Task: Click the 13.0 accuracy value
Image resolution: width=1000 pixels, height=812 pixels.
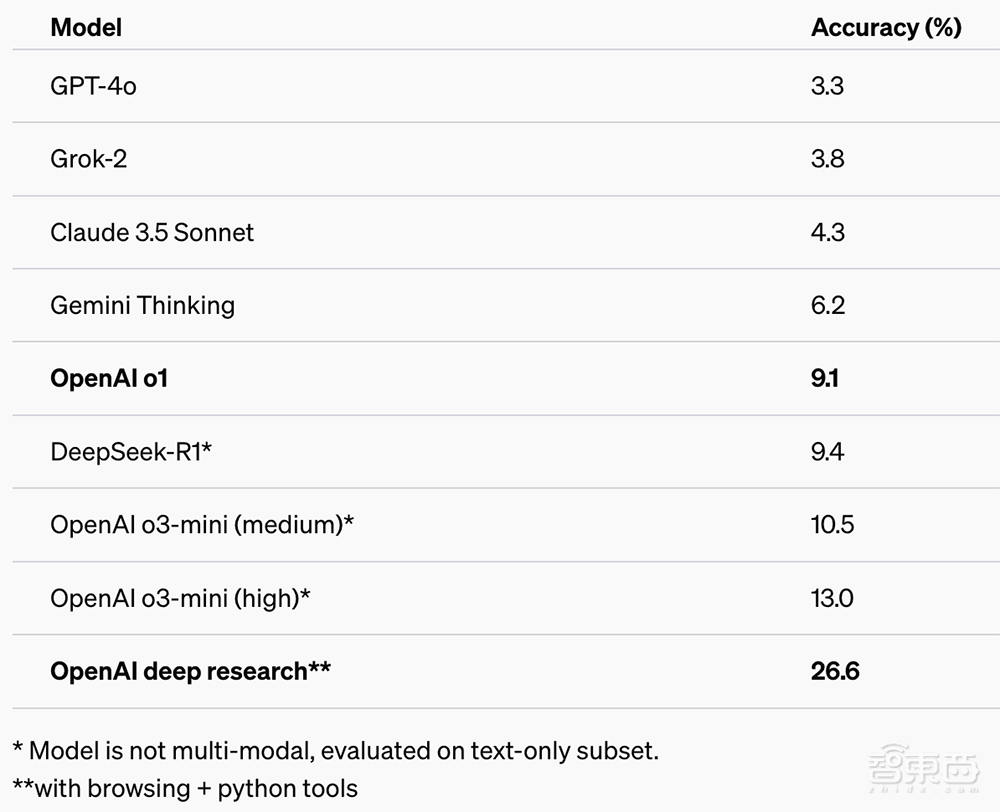Action: 832,598
